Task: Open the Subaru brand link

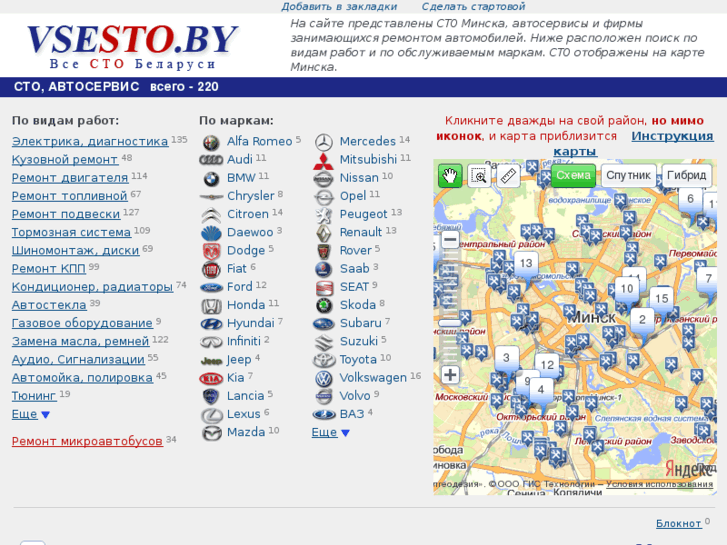Action: 361,323
